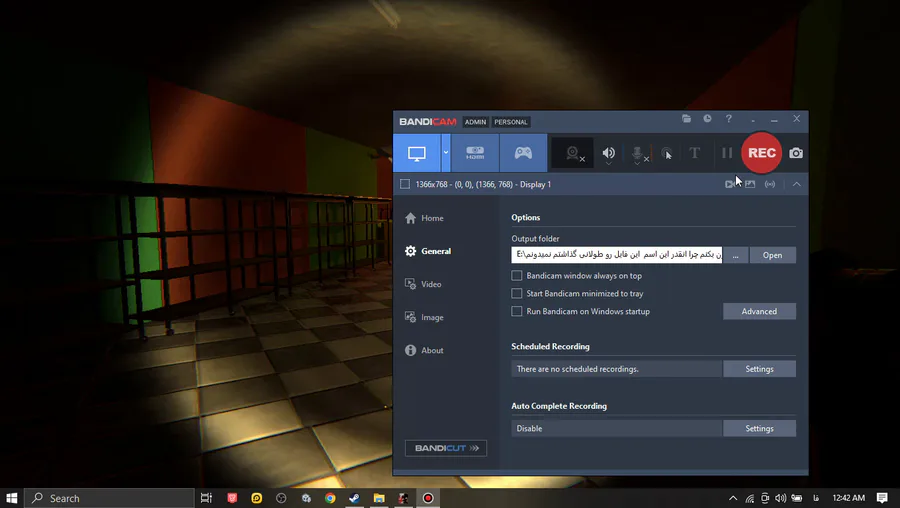Toggle the webcam overlay icon
Screen dimensions: 900x508
(574, 153)
